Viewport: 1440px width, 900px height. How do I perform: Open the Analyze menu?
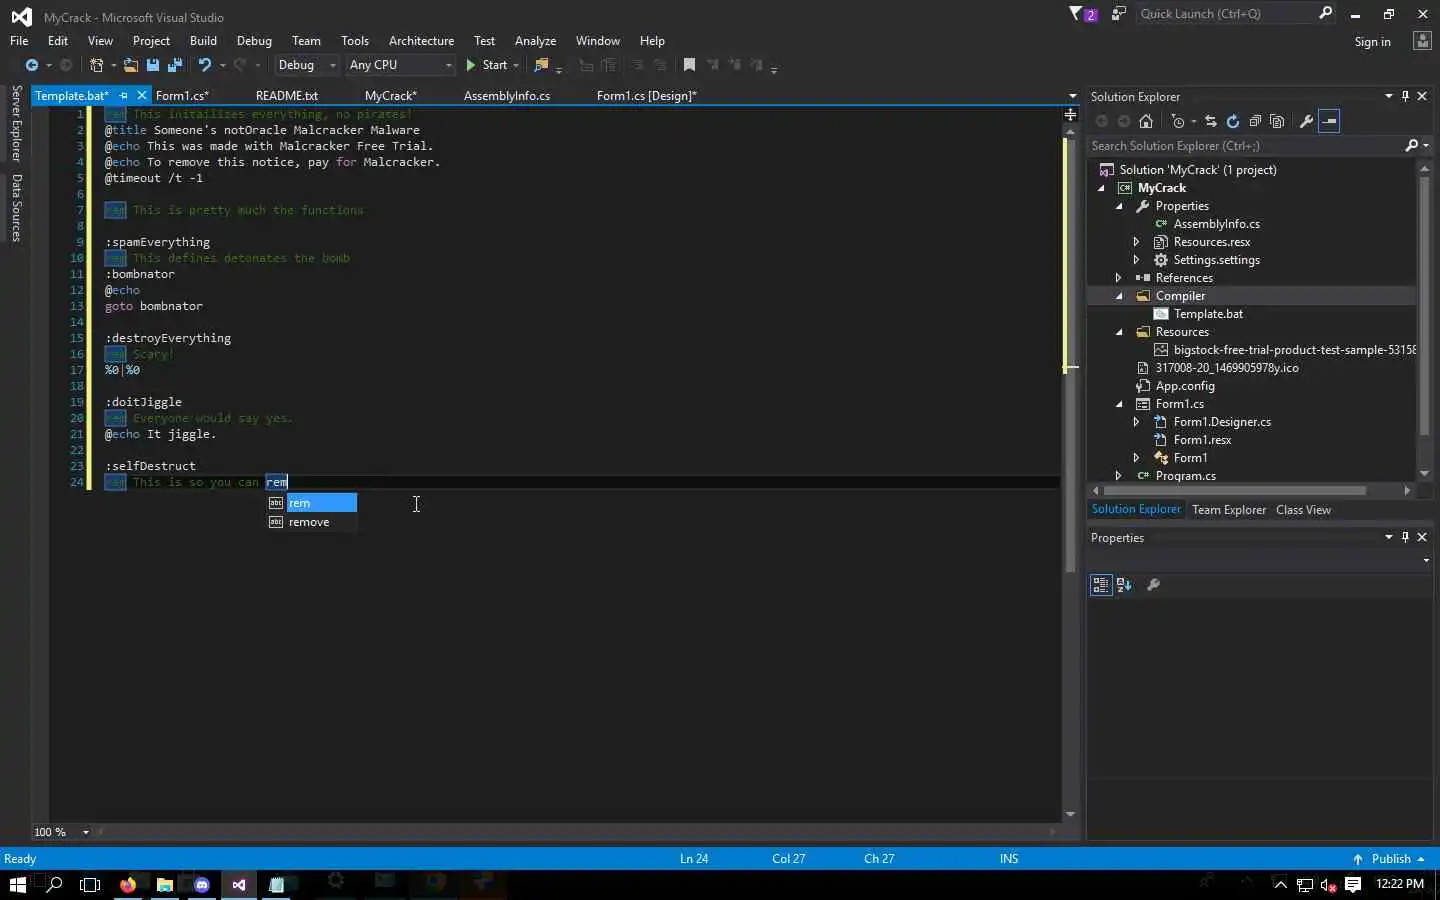click(x=535, y=41)
